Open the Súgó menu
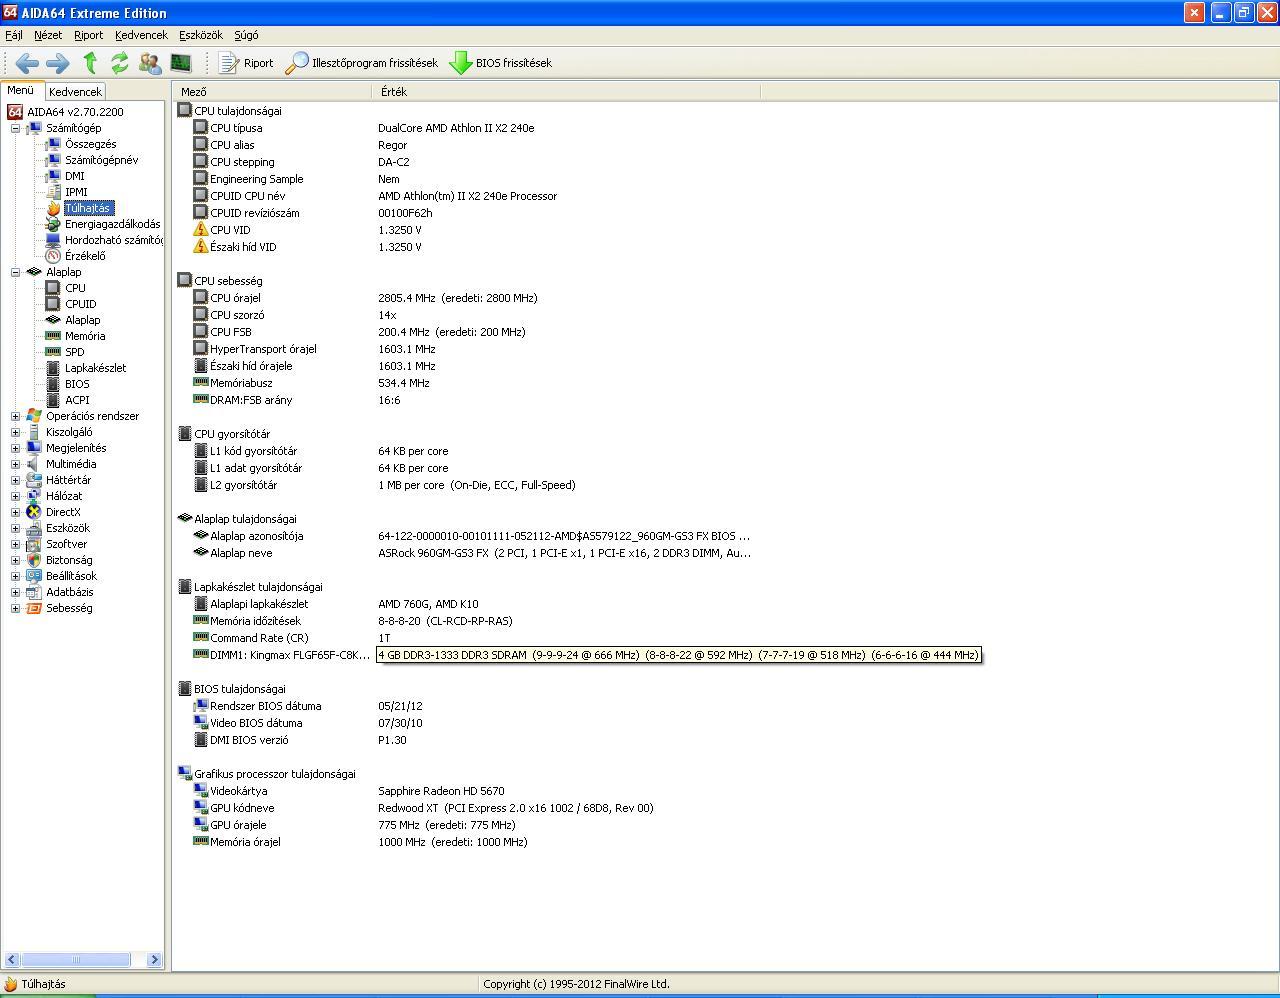 246,35
